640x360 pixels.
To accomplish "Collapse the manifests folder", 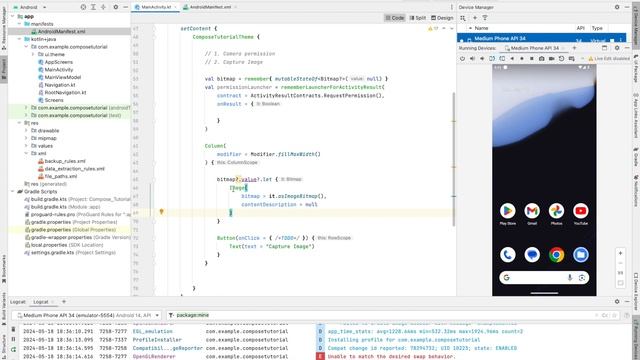I will 19,24.
